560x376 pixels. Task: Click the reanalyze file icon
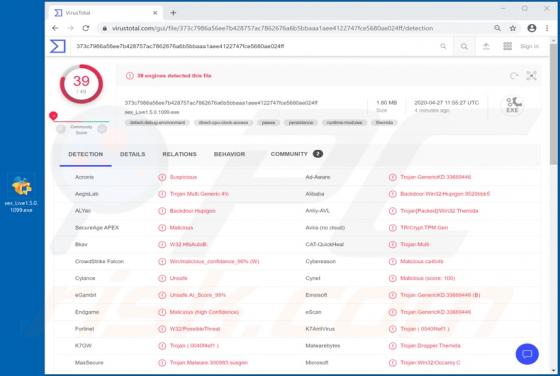514,76
